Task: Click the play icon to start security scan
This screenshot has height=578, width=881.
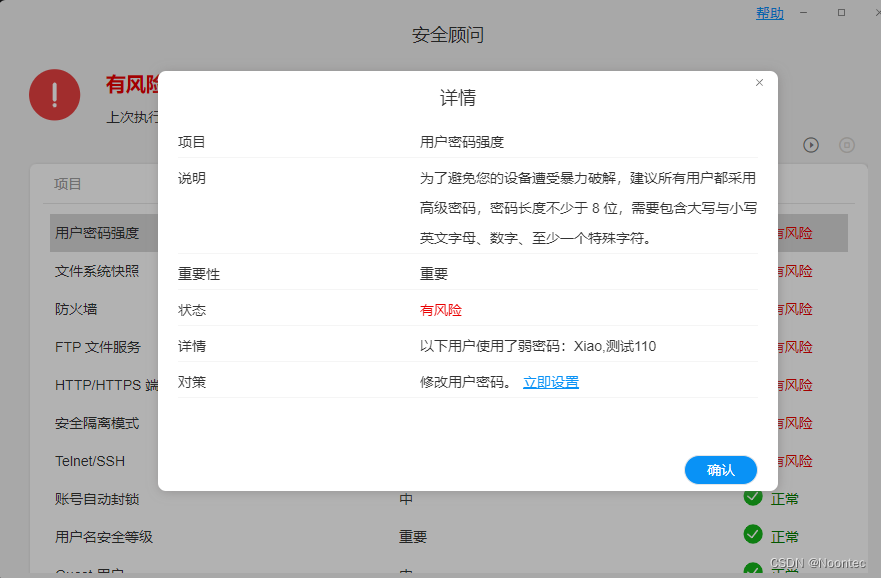Action: point(811,145)
